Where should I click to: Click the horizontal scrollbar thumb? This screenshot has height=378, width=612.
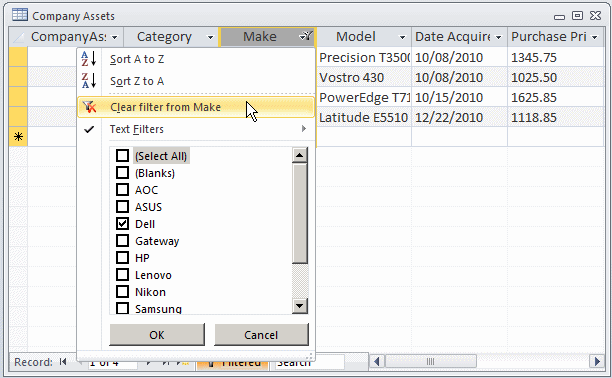[x=431, y=362]
